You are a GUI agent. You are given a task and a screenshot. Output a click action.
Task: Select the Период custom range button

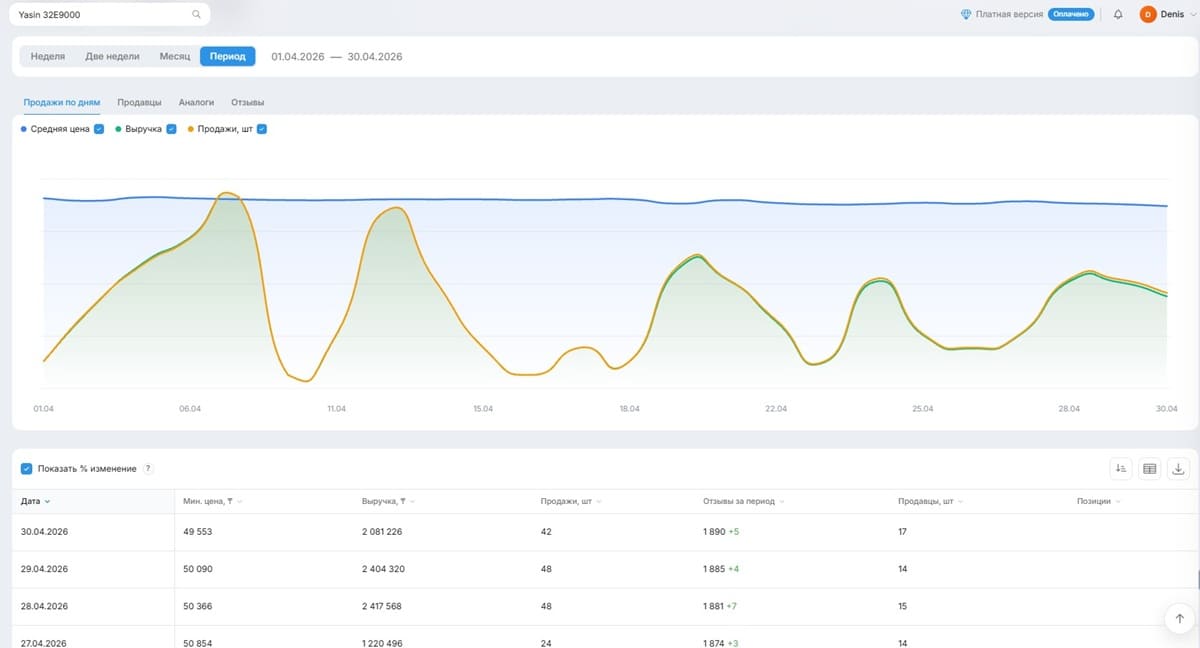[x=228, y=56]
